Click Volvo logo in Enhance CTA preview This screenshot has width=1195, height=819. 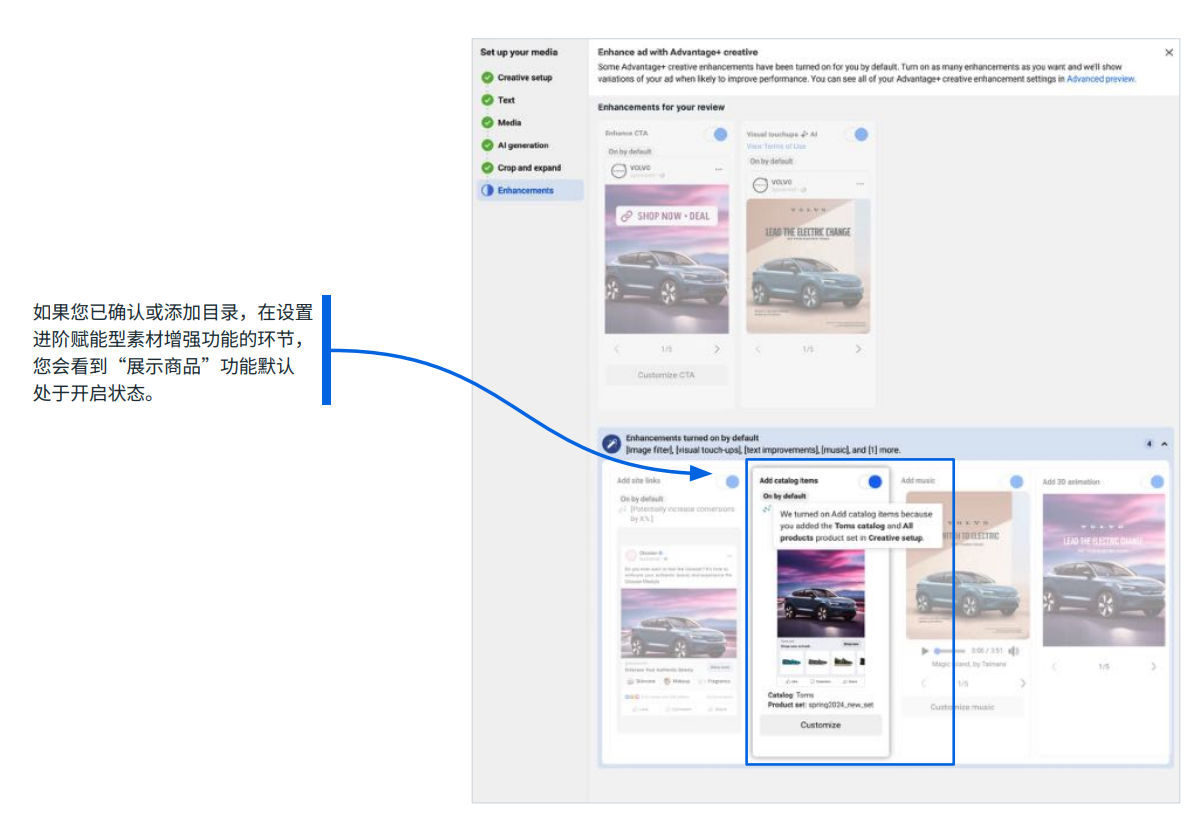point(619,171)
